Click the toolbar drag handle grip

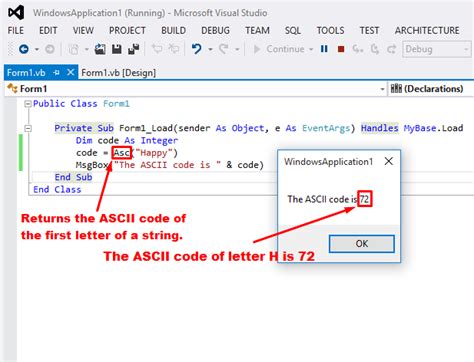(x=11, y=49)
